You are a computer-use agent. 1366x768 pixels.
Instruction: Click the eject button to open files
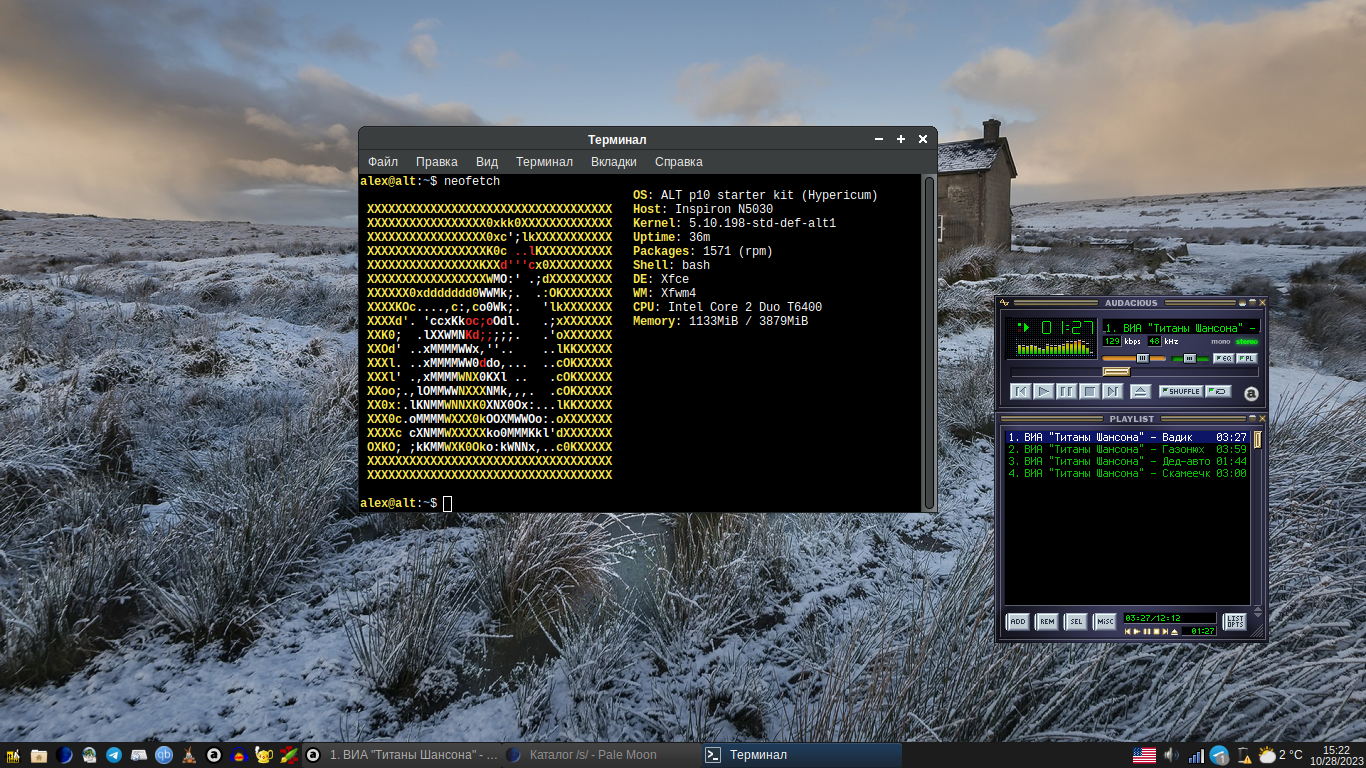1141,391
